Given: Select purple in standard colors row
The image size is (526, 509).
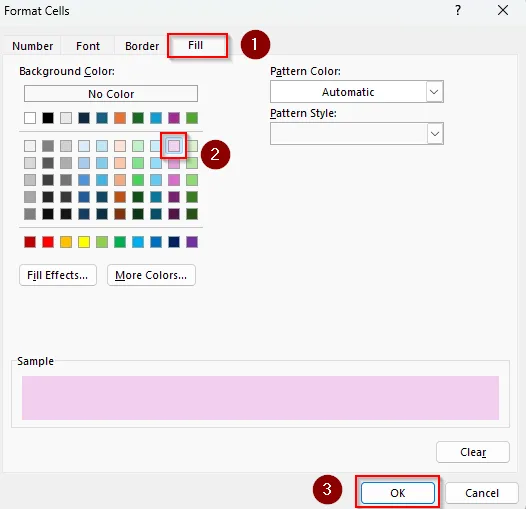Looking at the screenshot, I should pyautogui.click(x=192, y=242).
